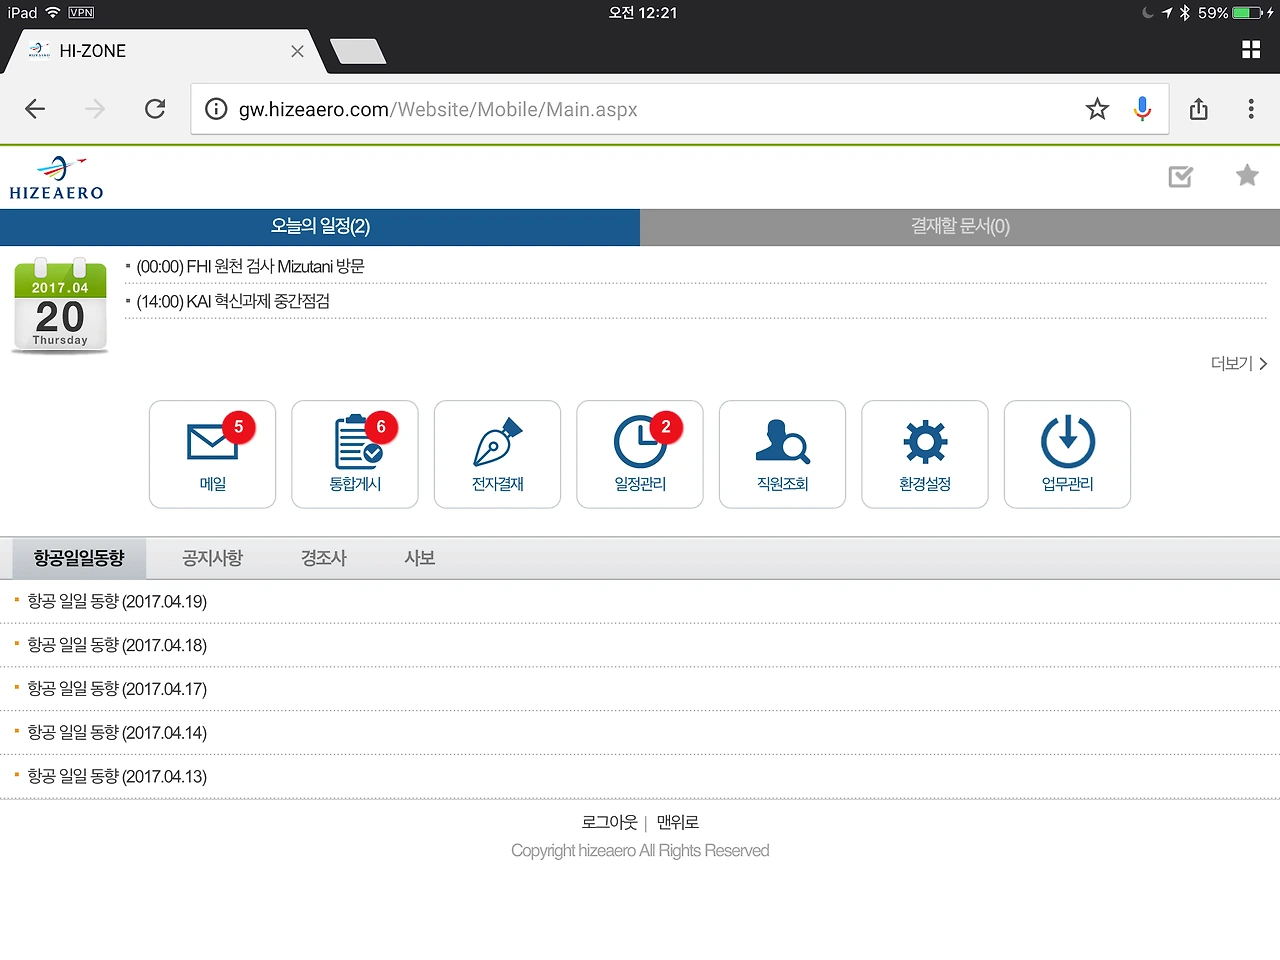
Task: Switch to 오늘의 일정(2) tab
Action: coord(320,227)
